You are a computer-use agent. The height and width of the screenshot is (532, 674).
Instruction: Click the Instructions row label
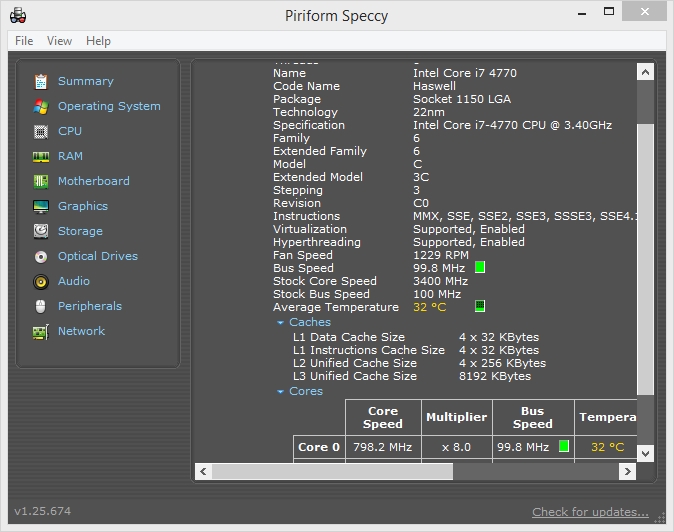point(306,216)
